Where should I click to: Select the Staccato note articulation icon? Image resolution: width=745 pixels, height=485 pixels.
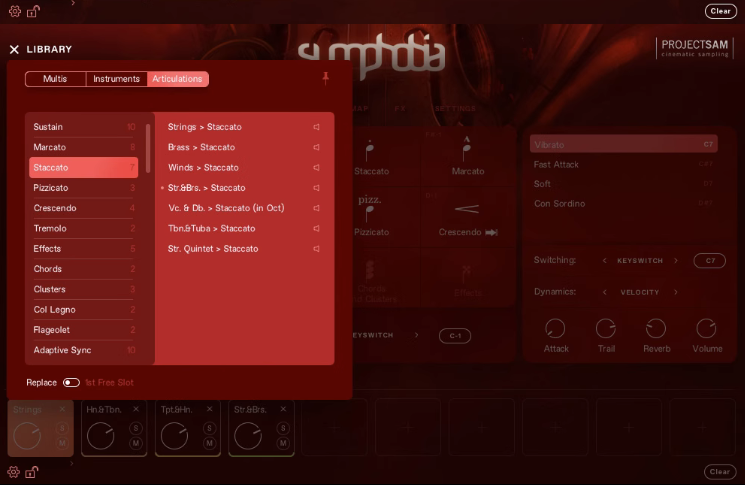click(x=370, y=151)
